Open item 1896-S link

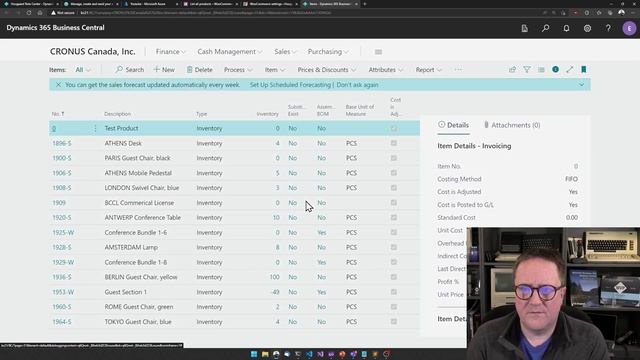coord(62,143)
